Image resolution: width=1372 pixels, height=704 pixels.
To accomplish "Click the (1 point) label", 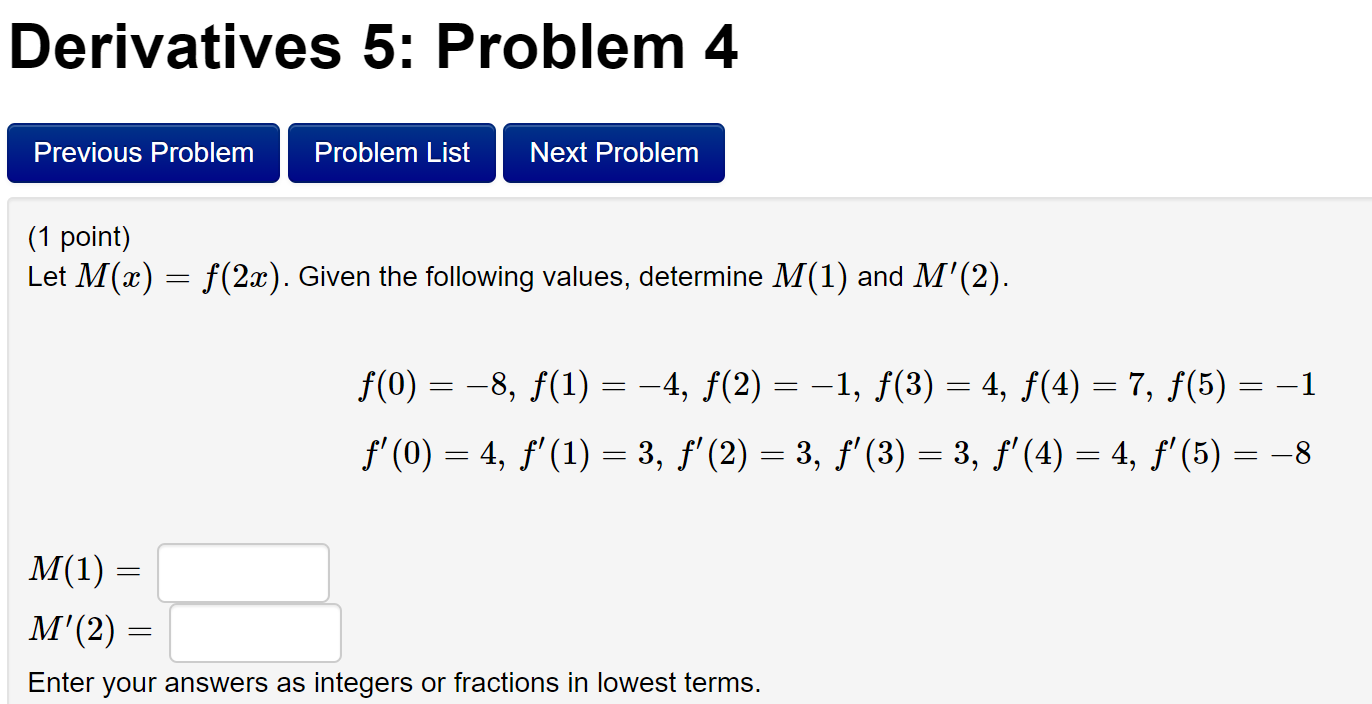I will click(x=76, y=236).
